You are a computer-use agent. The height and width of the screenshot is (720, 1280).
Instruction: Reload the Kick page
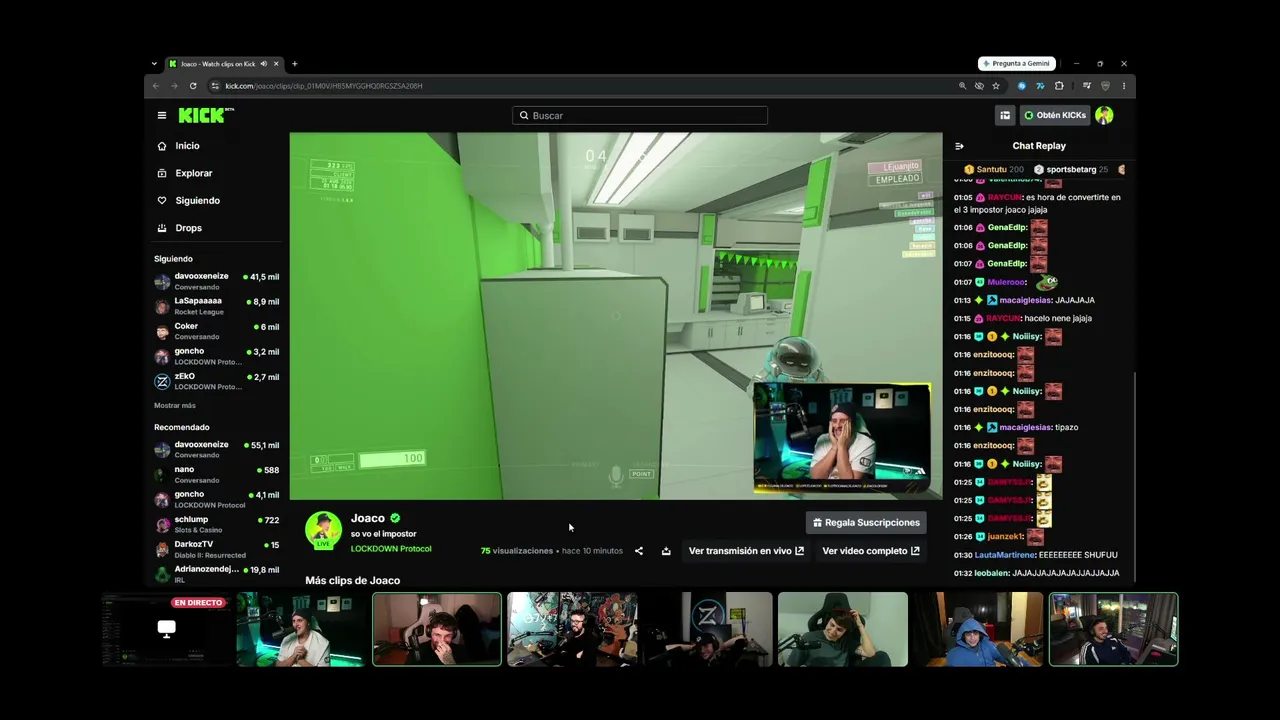193,86
